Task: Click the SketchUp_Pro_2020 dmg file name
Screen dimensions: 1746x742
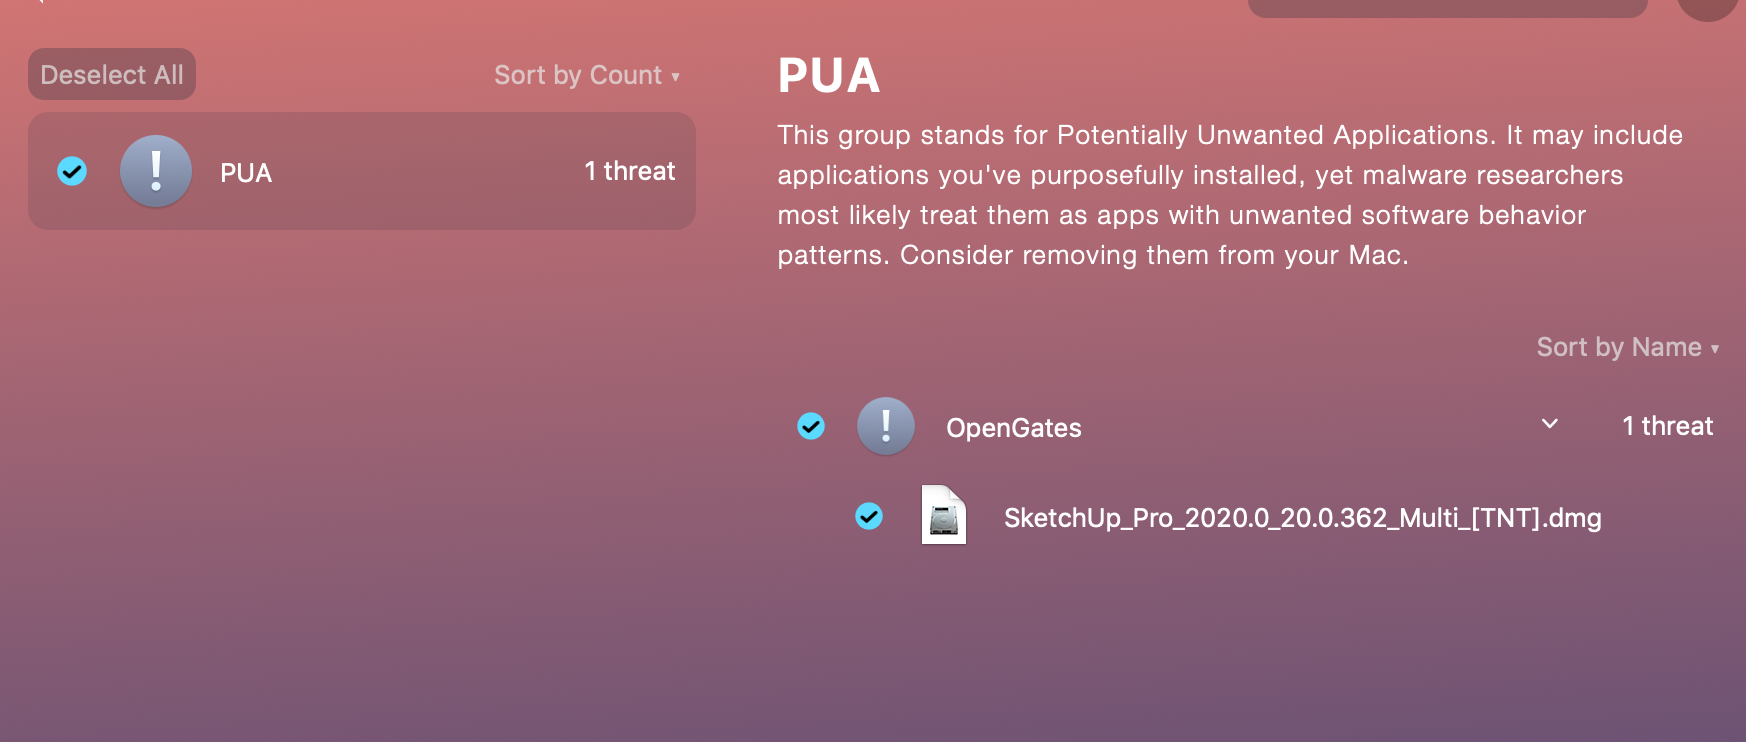Action: tap(1303, 518)
